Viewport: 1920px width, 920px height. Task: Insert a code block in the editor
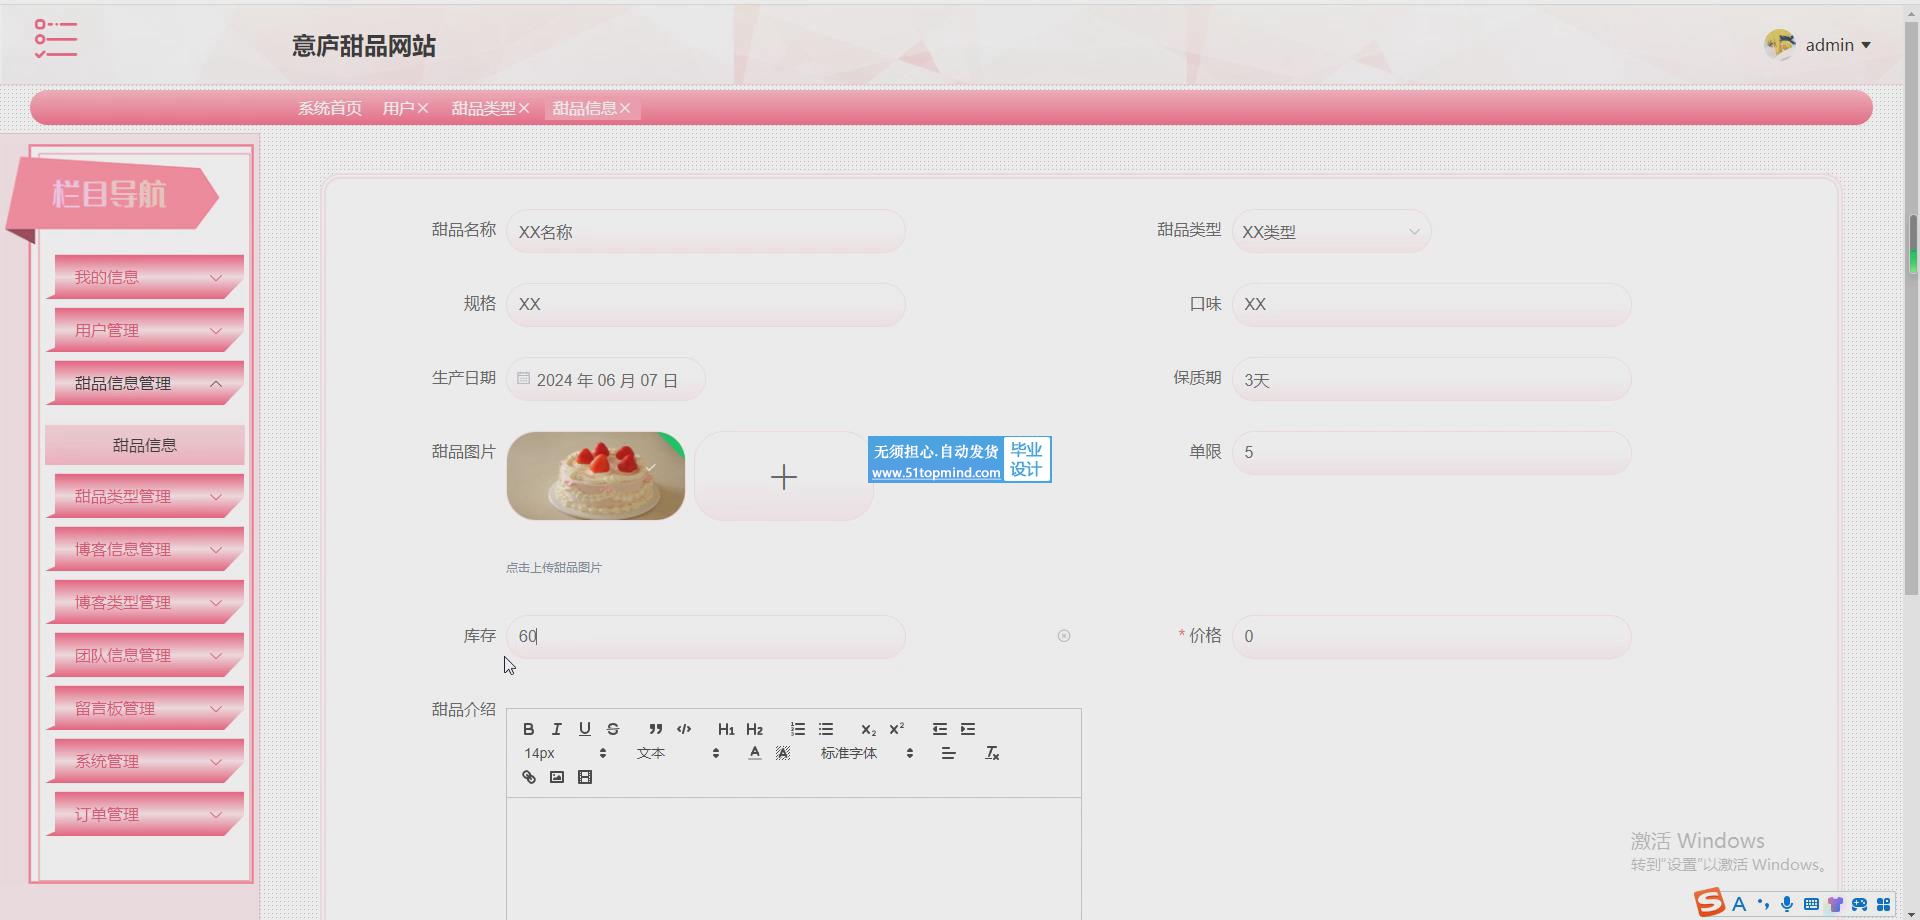coord(684,729)
